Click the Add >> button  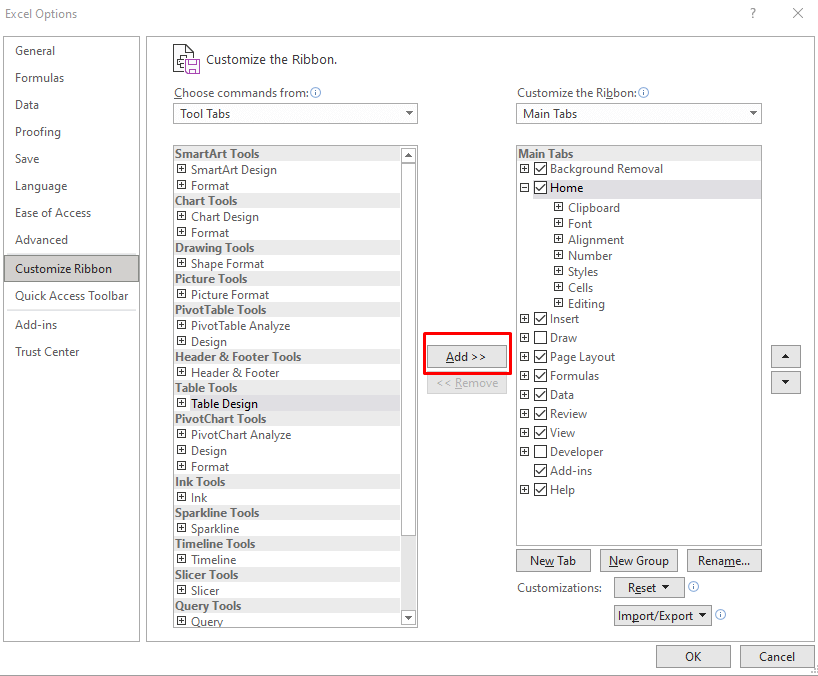[x=466, y=357]
